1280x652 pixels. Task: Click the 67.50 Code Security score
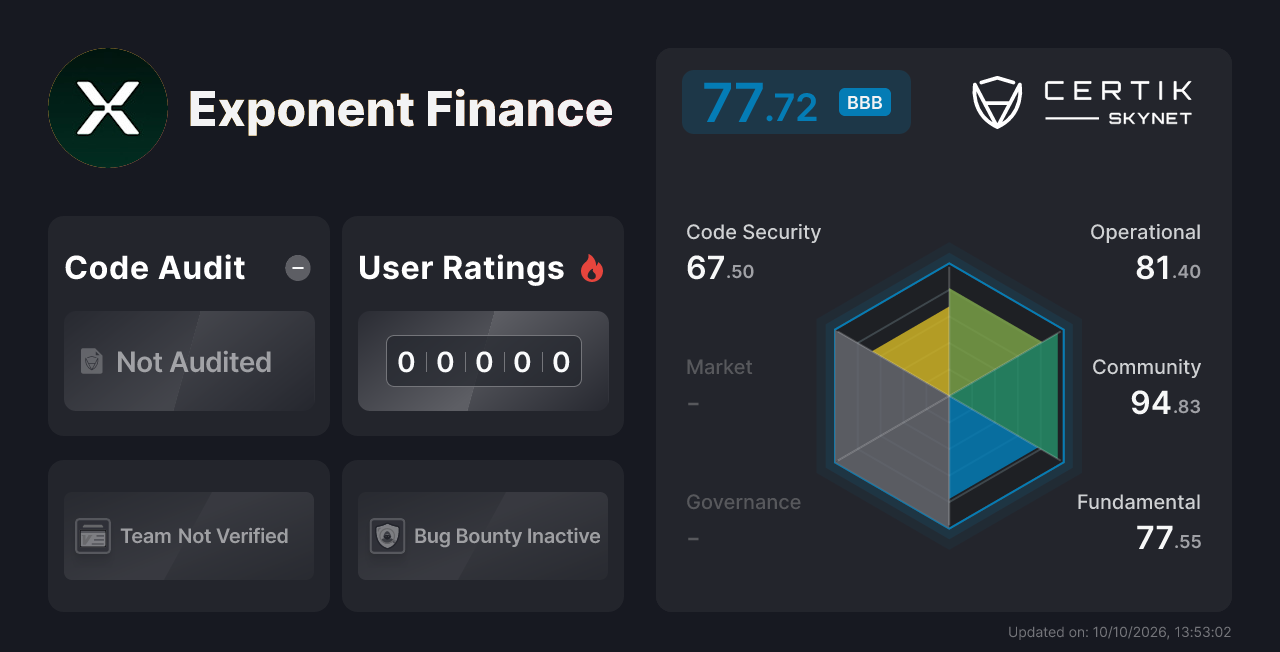pyautogui.click(x=720, y=268)
